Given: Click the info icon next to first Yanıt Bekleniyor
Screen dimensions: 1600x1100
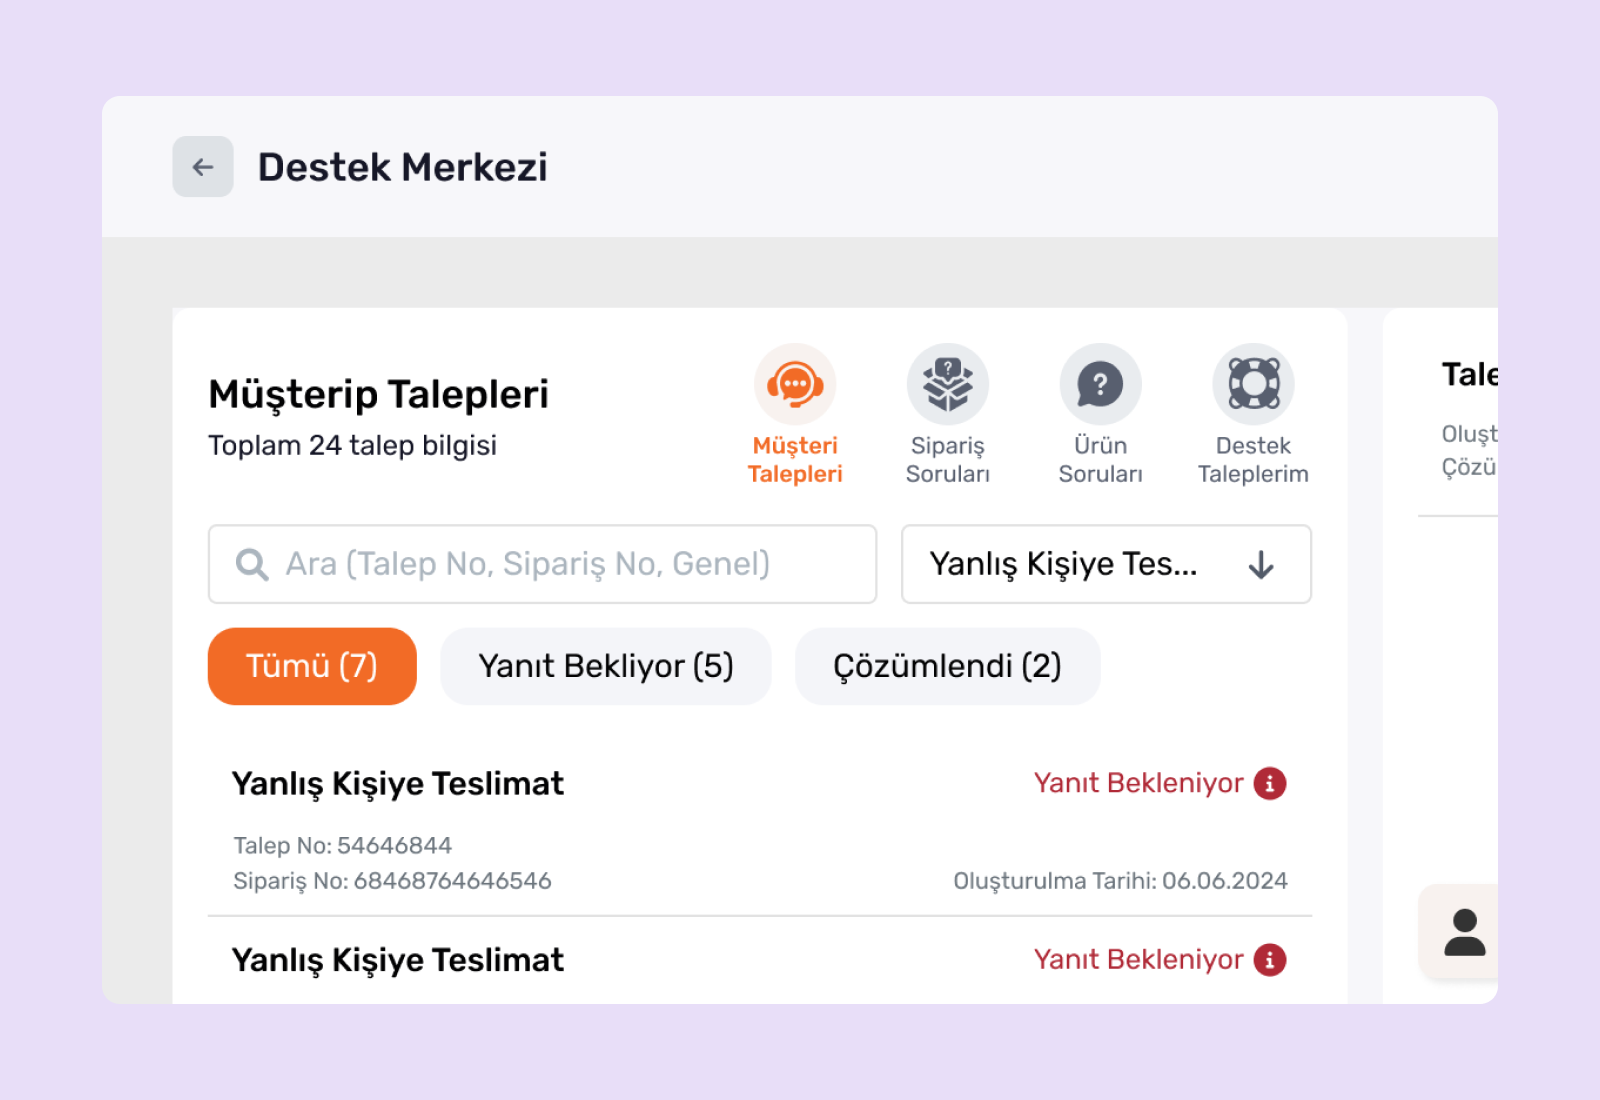Looking at the screenshot, I should [1271, 783].
